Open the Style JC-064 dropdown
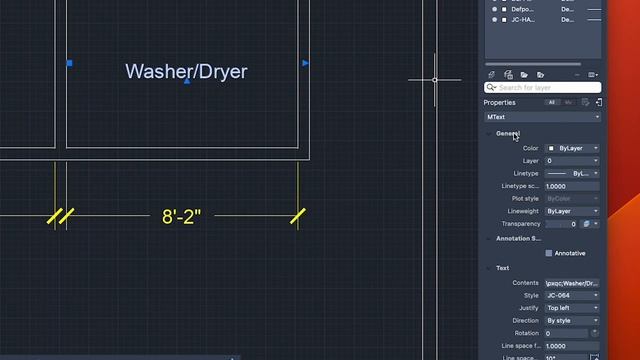 572,295
